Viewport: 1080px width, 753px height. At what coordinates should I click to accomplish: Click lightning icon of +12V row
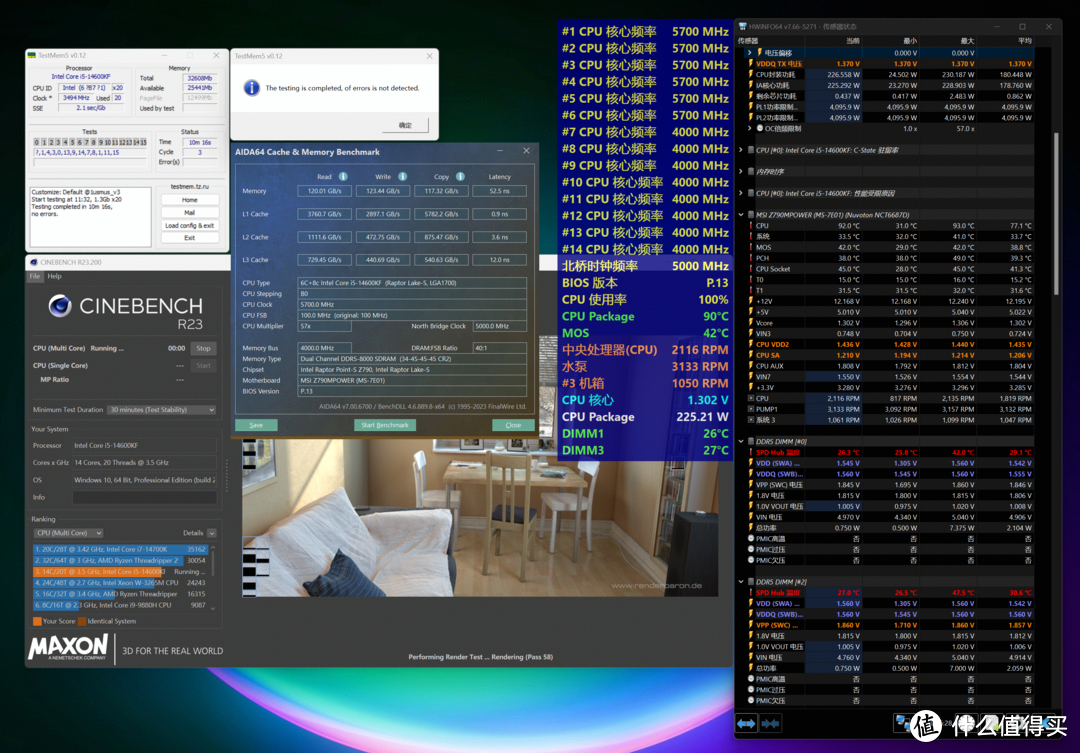[751, 301]
